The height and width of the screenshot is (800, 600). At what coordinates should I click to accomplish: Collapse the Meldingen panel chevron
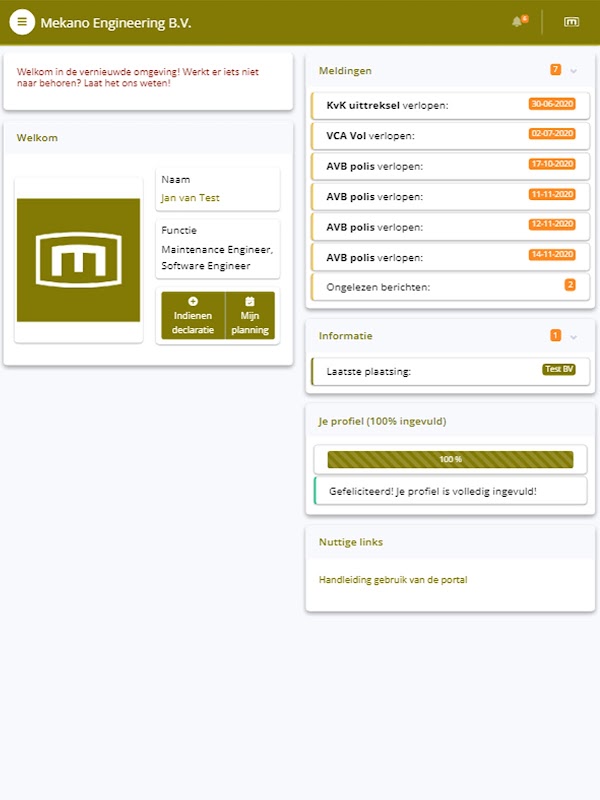[x=573, y=71]
